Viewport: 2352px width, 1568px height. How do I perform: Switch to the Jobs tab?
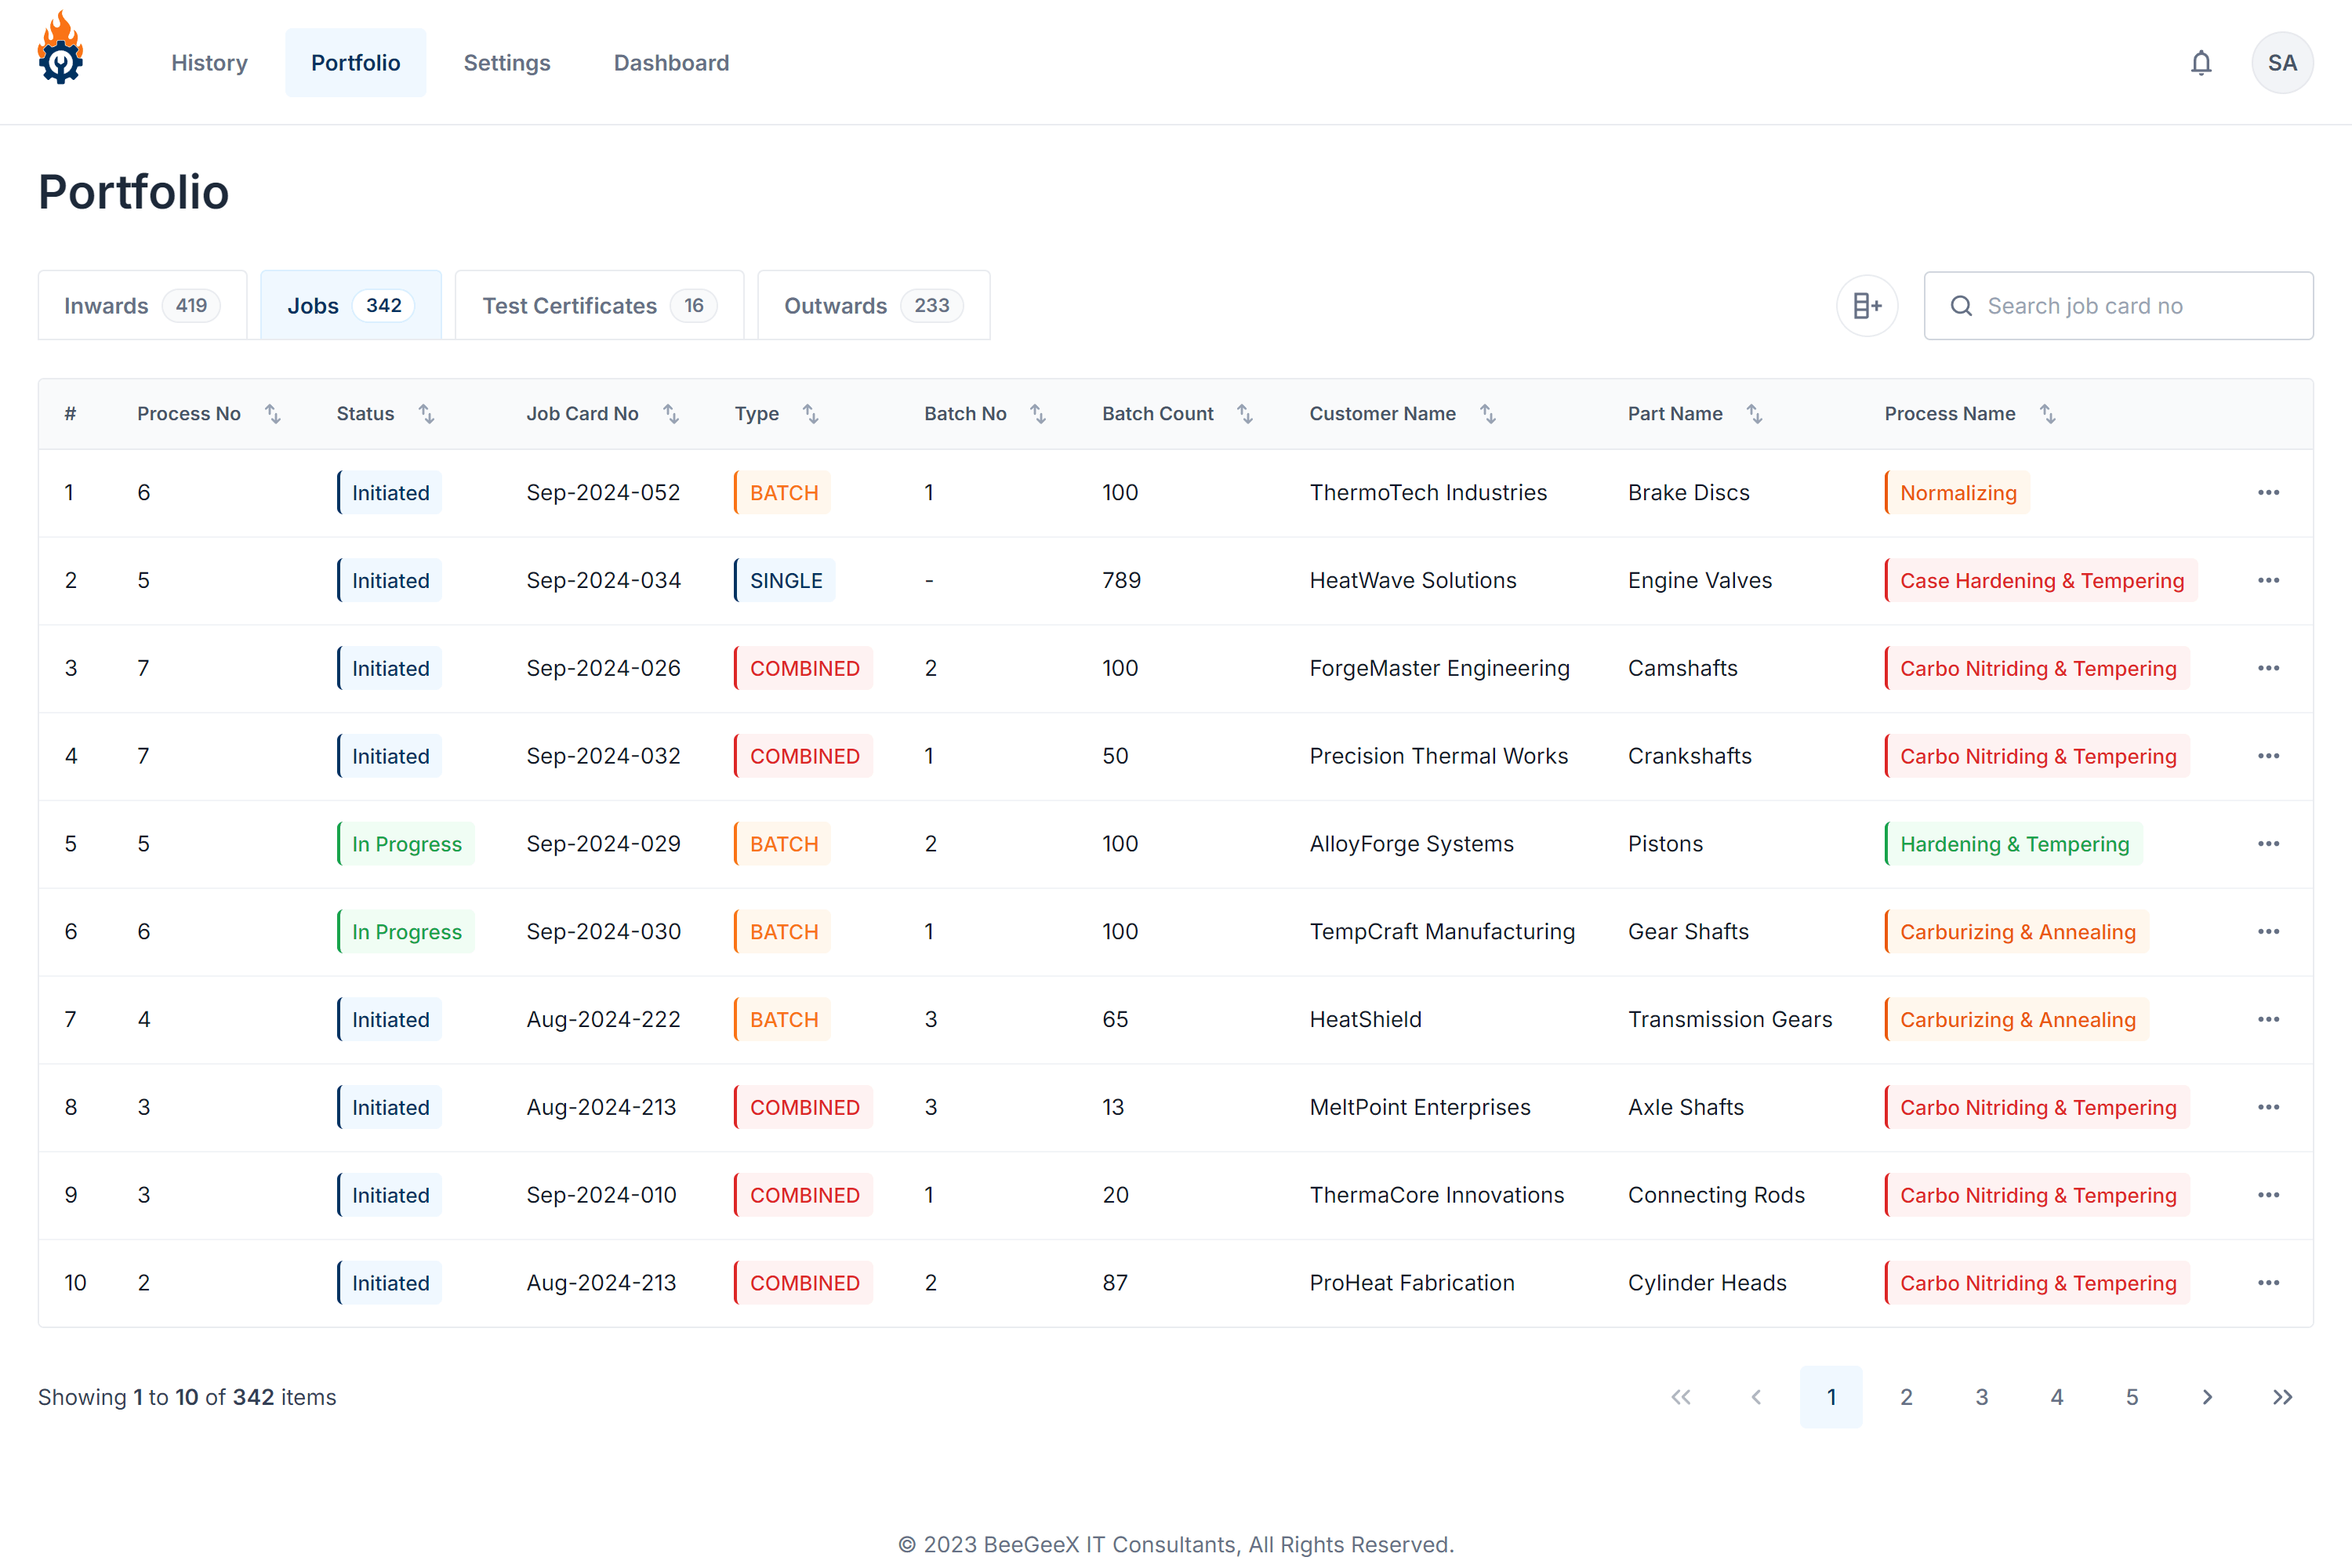click(x=351, y=306)
